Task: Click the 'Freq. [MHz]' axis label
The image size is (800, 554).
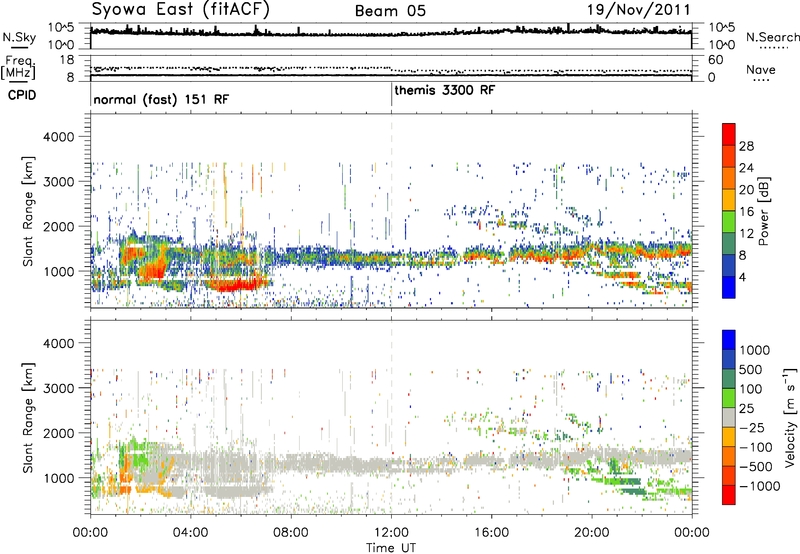Action: point(18,67)
